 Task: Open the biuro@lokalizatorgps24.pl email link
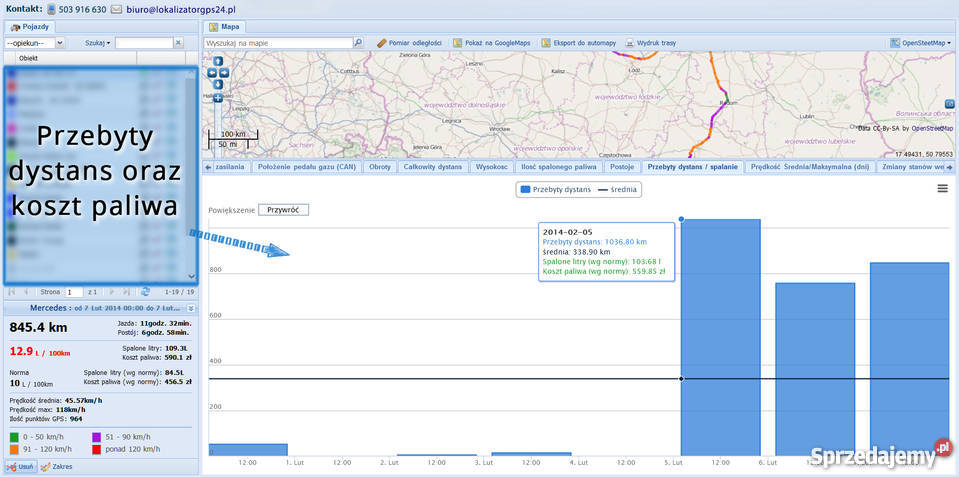pos(180,10)
